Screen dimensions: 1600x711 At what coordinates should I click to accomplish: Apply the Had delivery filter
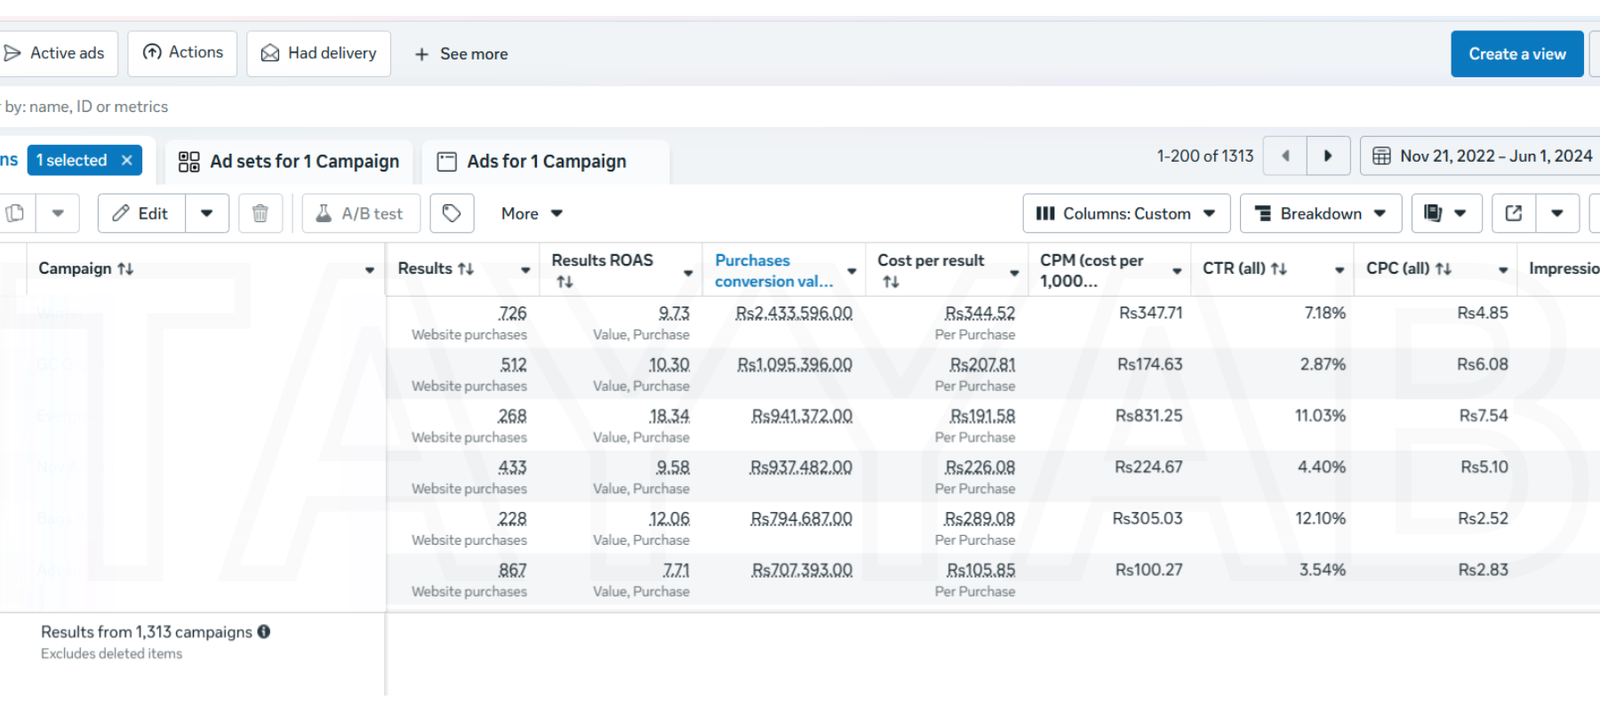click(x=319, y=53)
